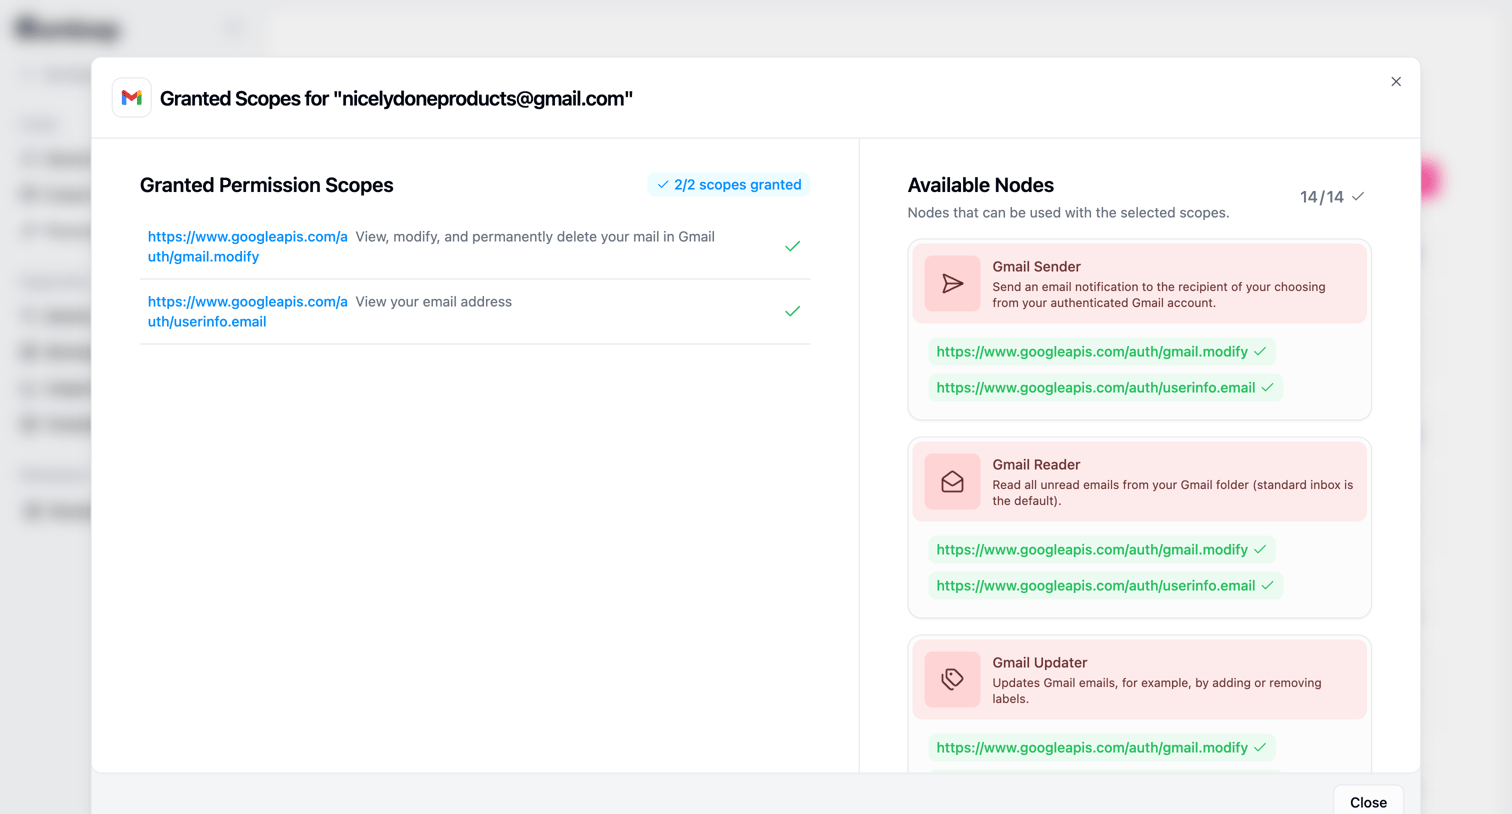Click the Gmail Reader envelope icon
This screenshot has height=814, width=1512.
[952, 482]
